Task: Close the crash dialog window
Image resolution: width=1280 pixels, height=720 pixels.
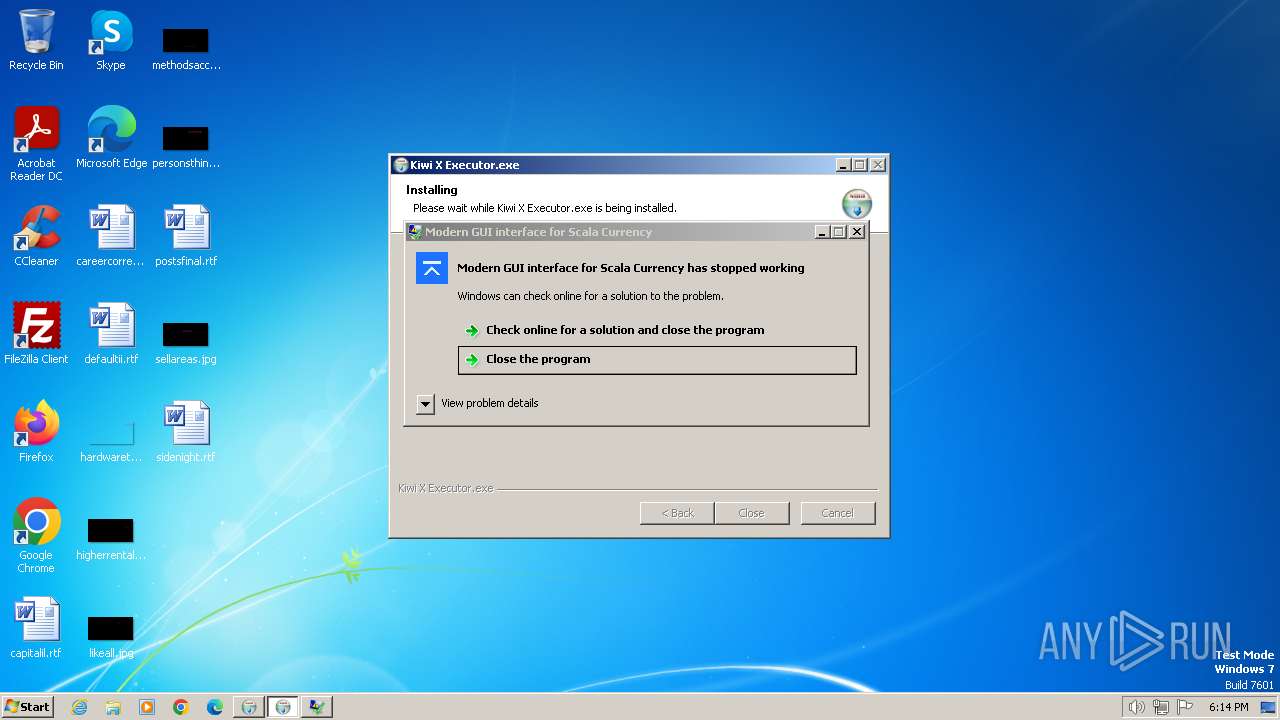Action: 857,232
